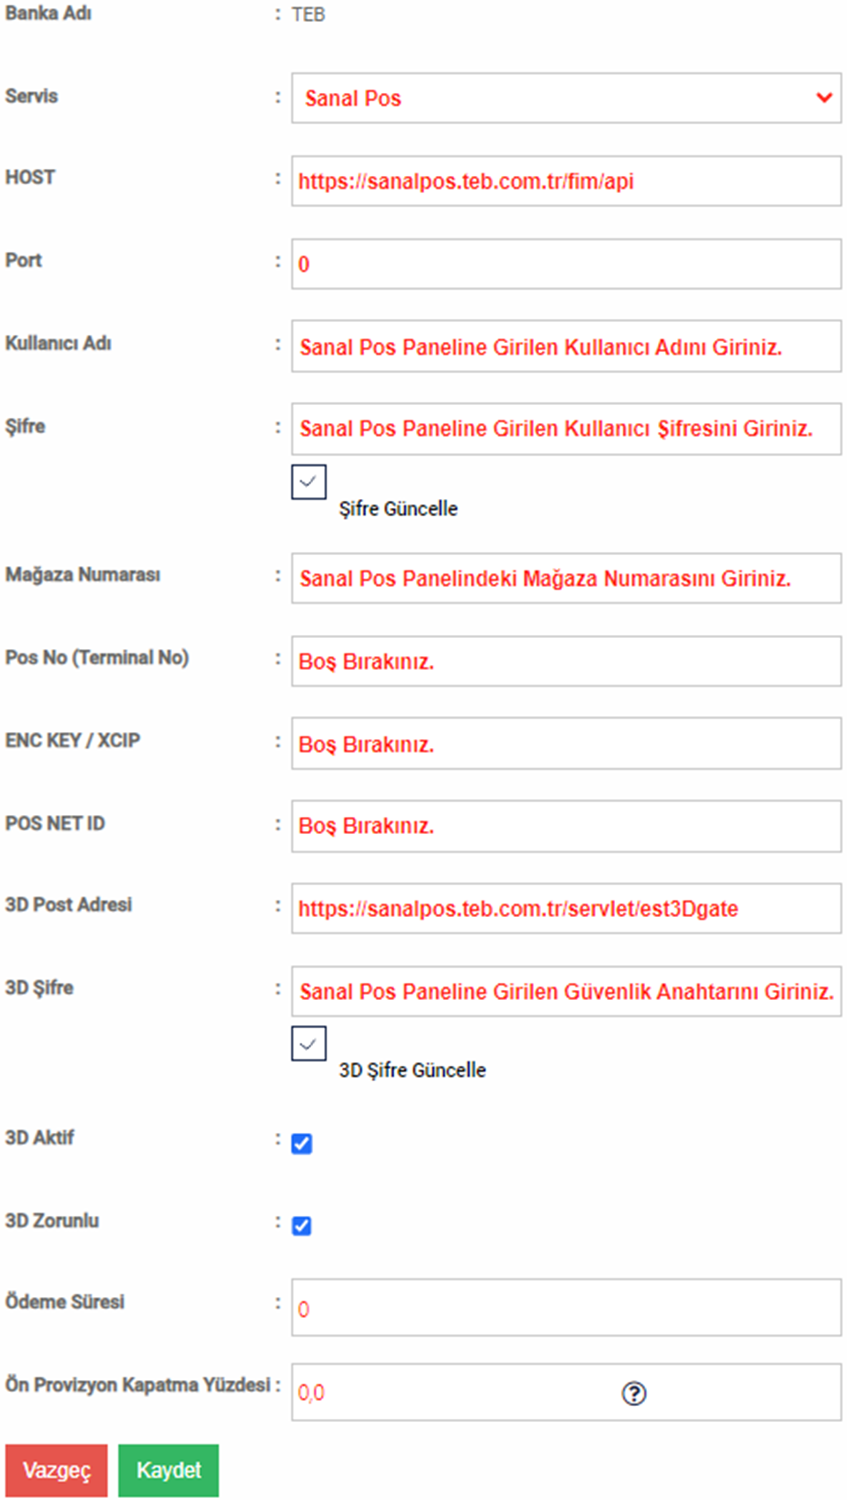Select the 3D Post Adresi field

pos(566,908)
